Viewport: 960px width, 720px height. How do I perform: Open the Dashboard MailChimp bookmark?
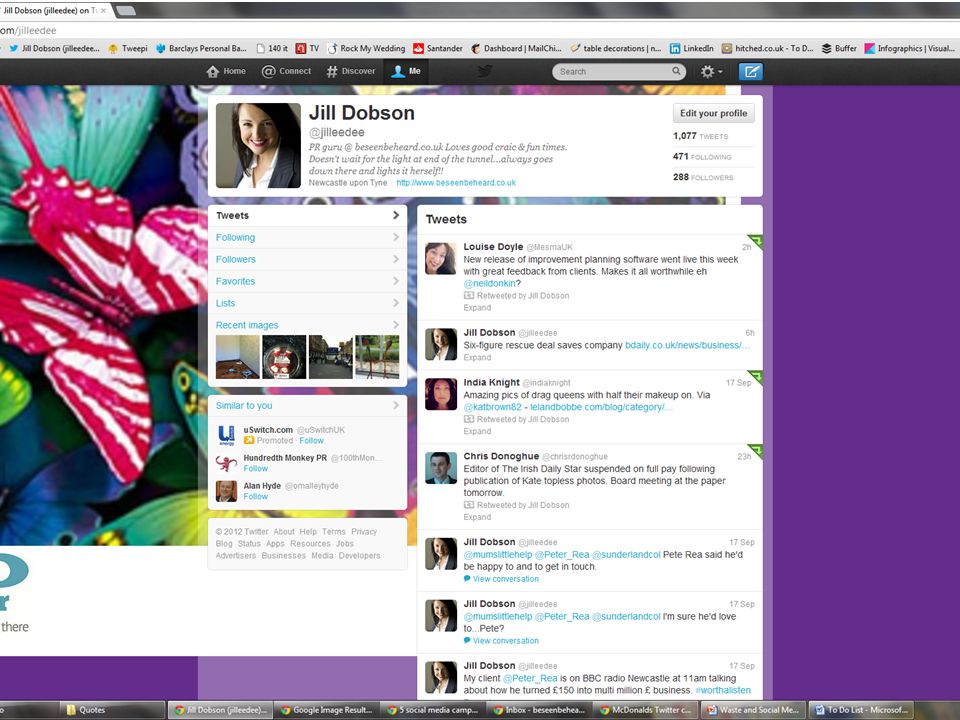click(x=516, y=48)
